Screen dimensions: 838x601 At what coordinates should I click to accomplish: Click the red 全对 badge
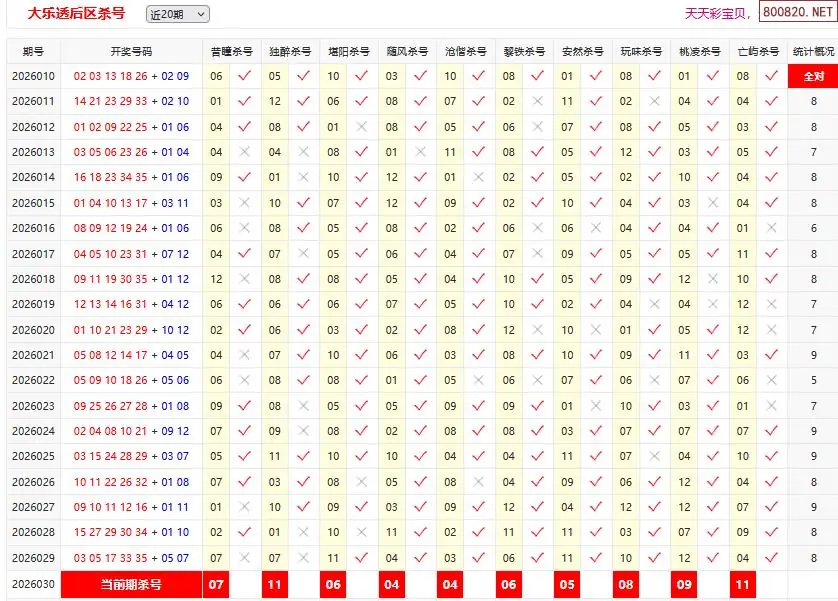813,76
